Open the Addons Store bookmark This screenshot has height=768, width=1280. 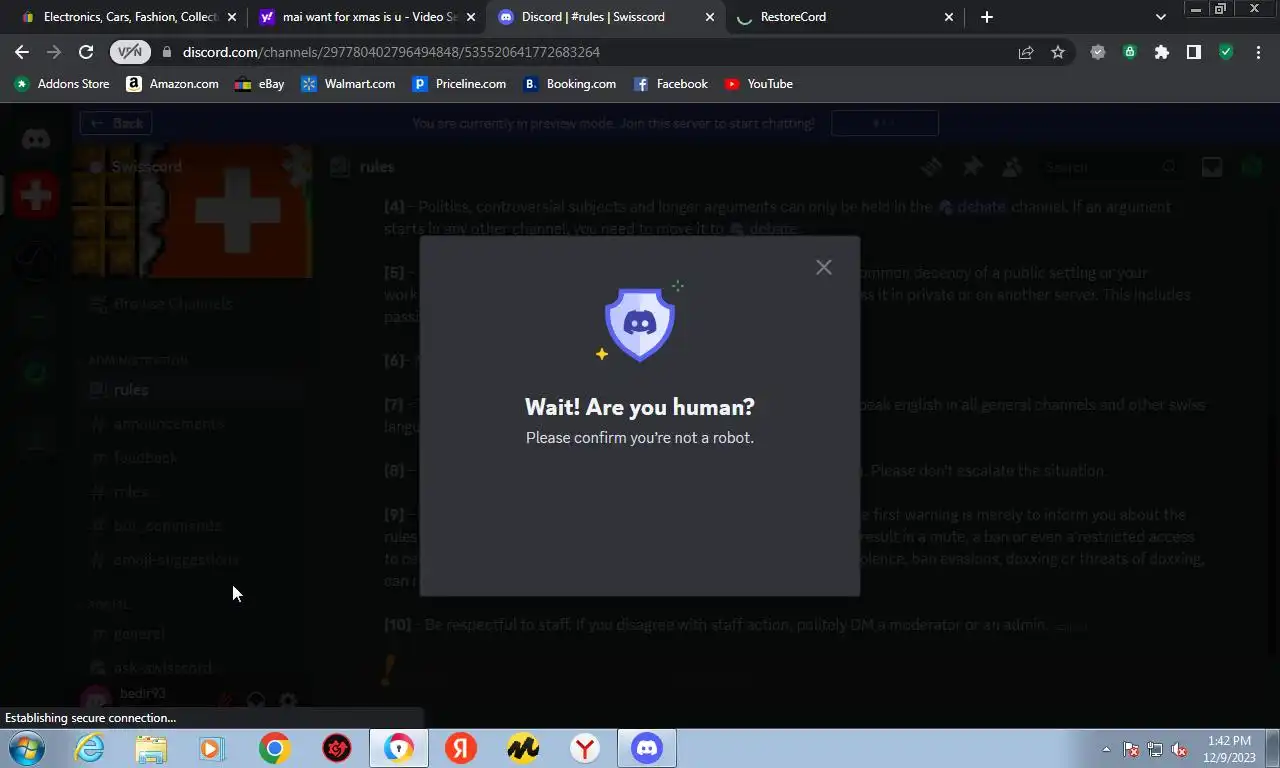coord(61,84)
